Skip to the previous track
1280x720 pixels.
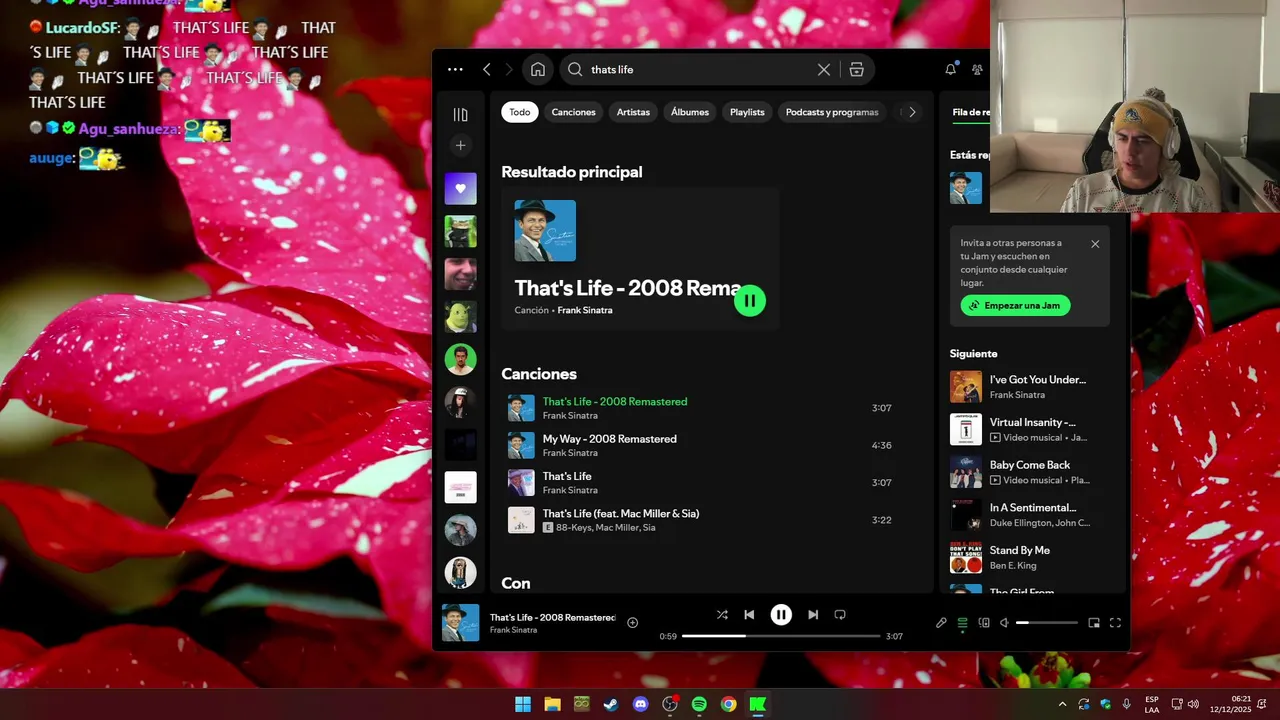pos(749,615)
